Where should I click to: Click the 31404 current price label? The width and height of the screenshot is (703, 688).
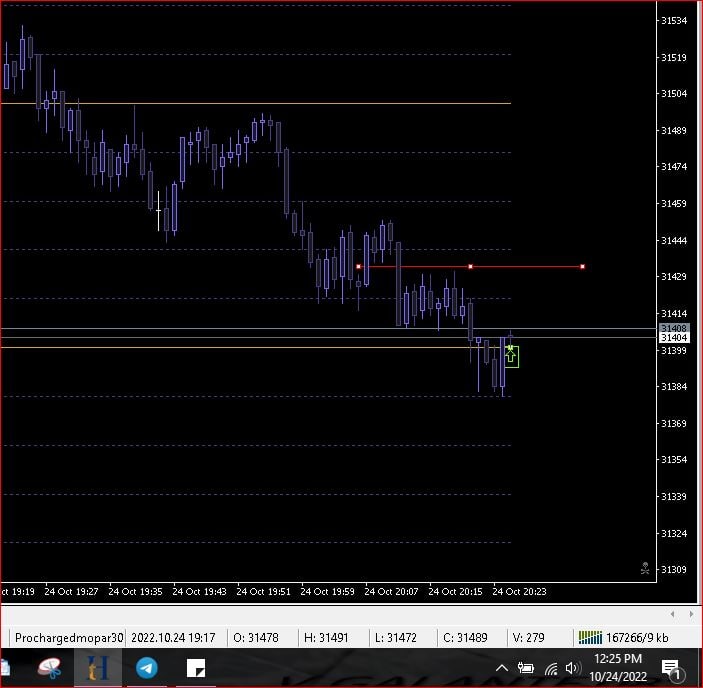673,338
